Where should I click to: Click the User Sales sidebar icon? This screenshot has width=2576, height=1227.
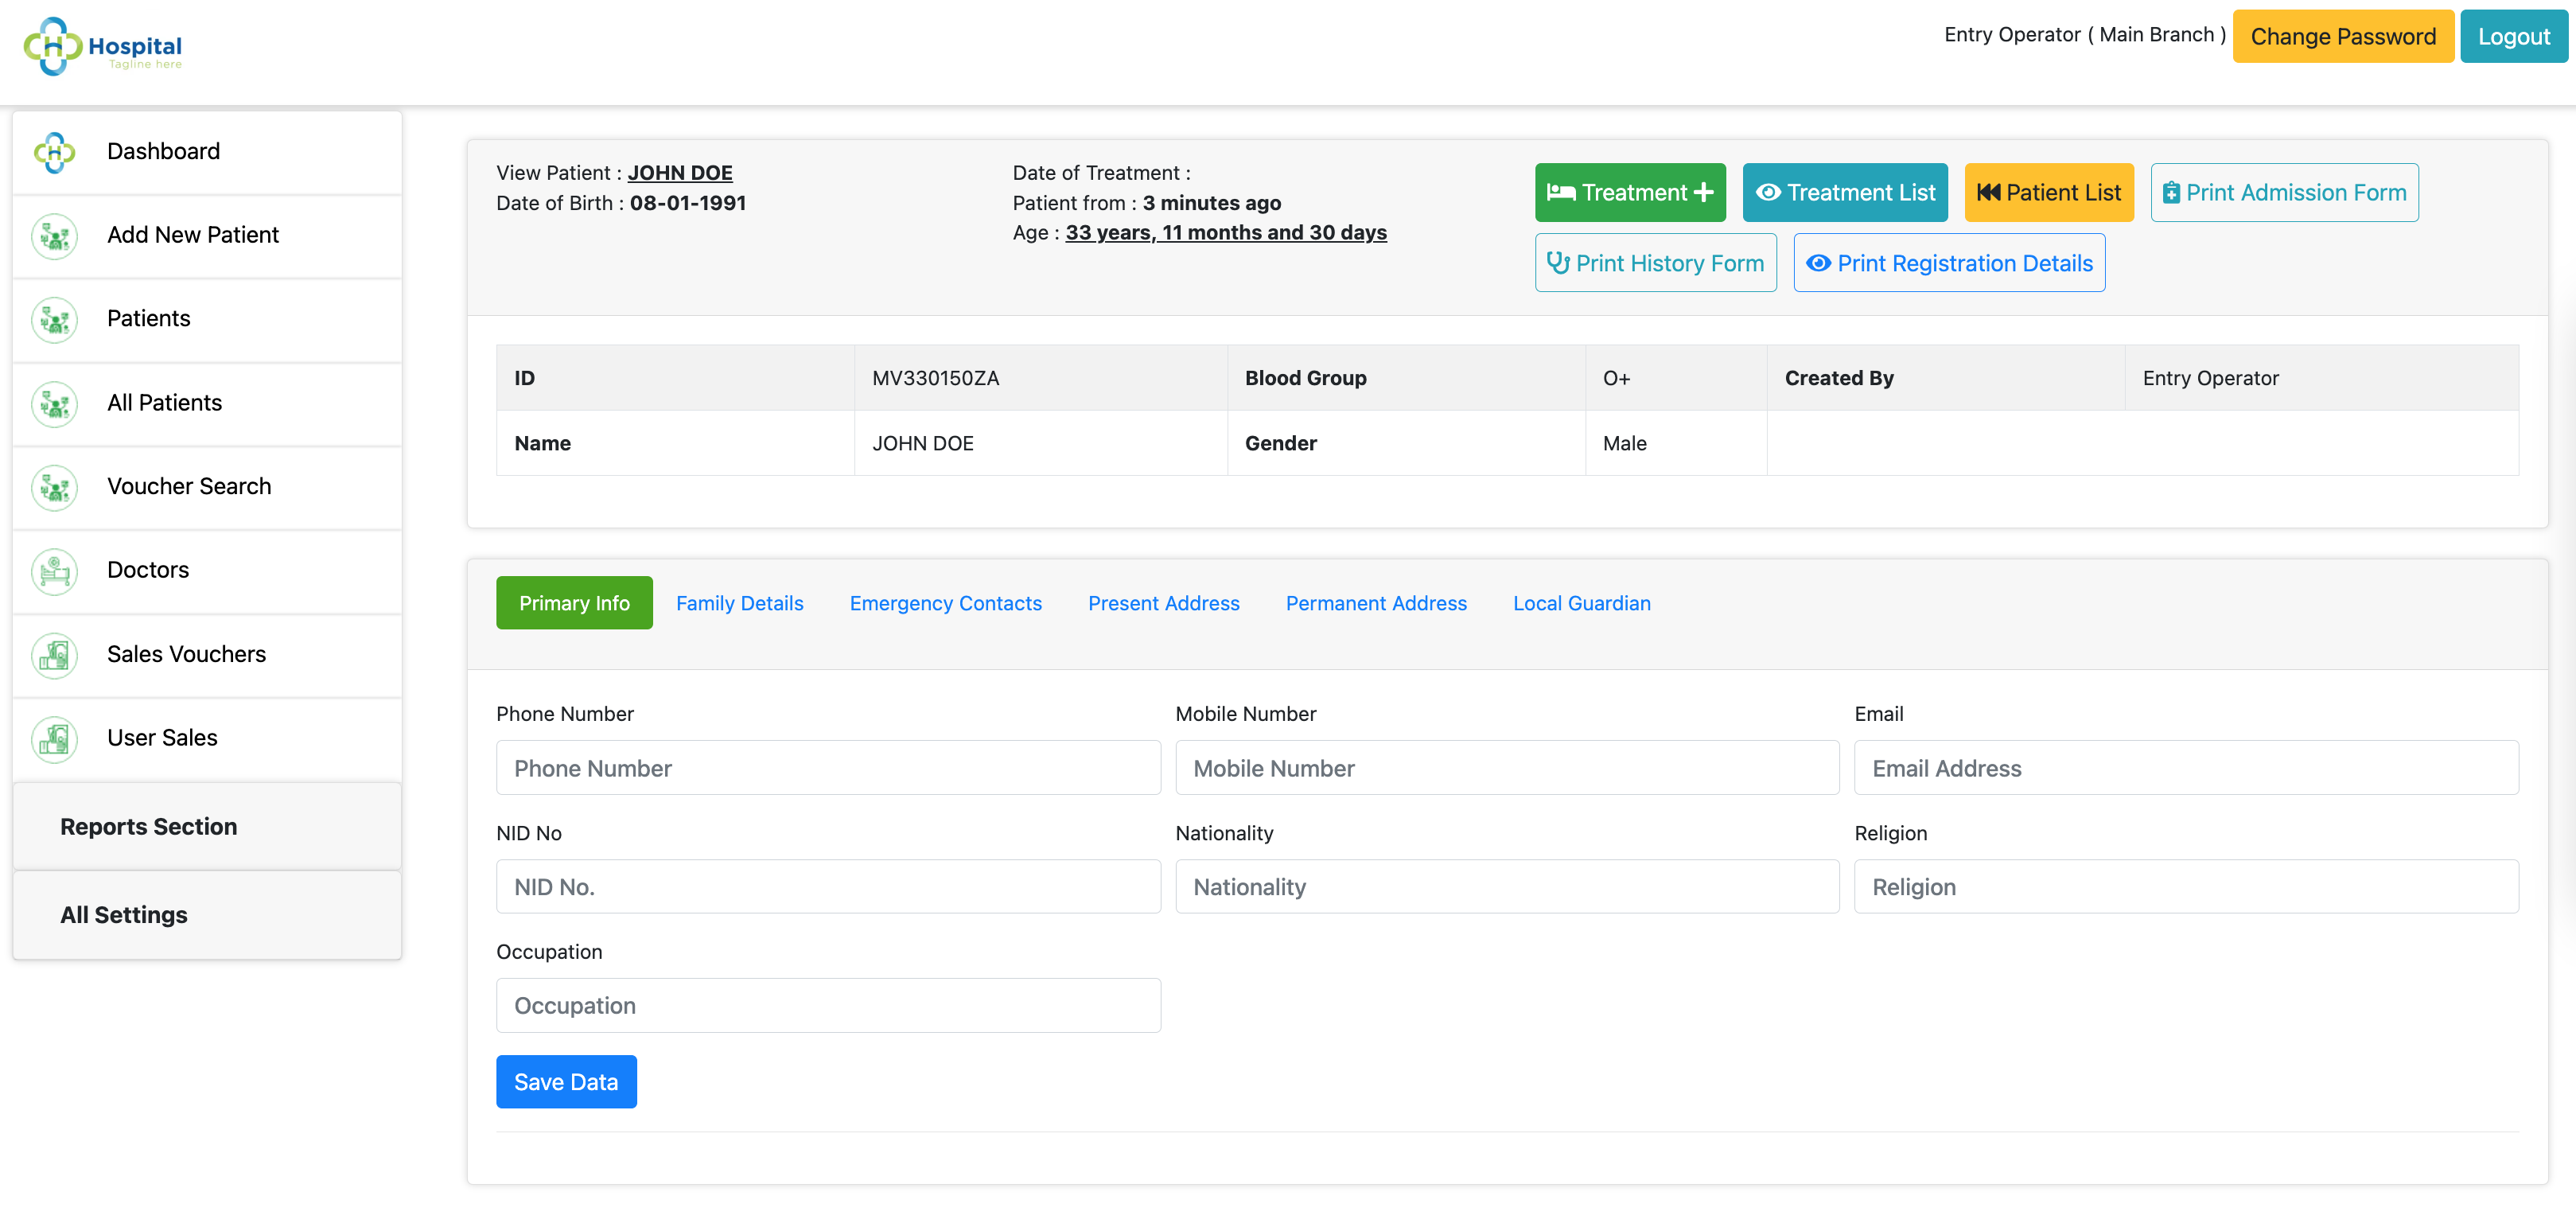click(55, 739)
